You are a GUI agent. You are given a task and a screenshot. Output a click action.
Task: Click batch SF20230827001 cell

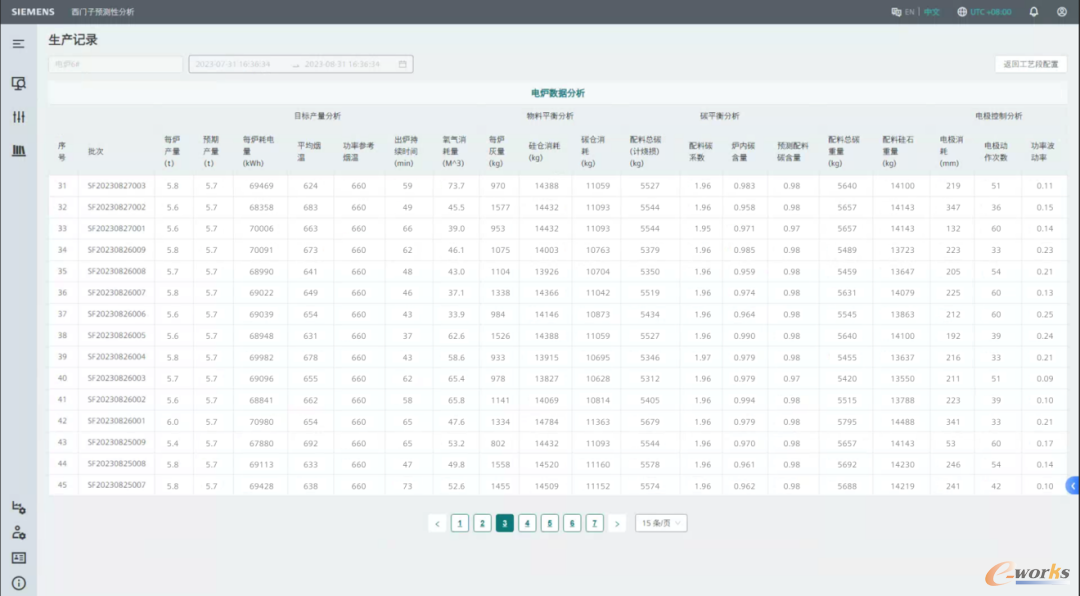(116, 228)
